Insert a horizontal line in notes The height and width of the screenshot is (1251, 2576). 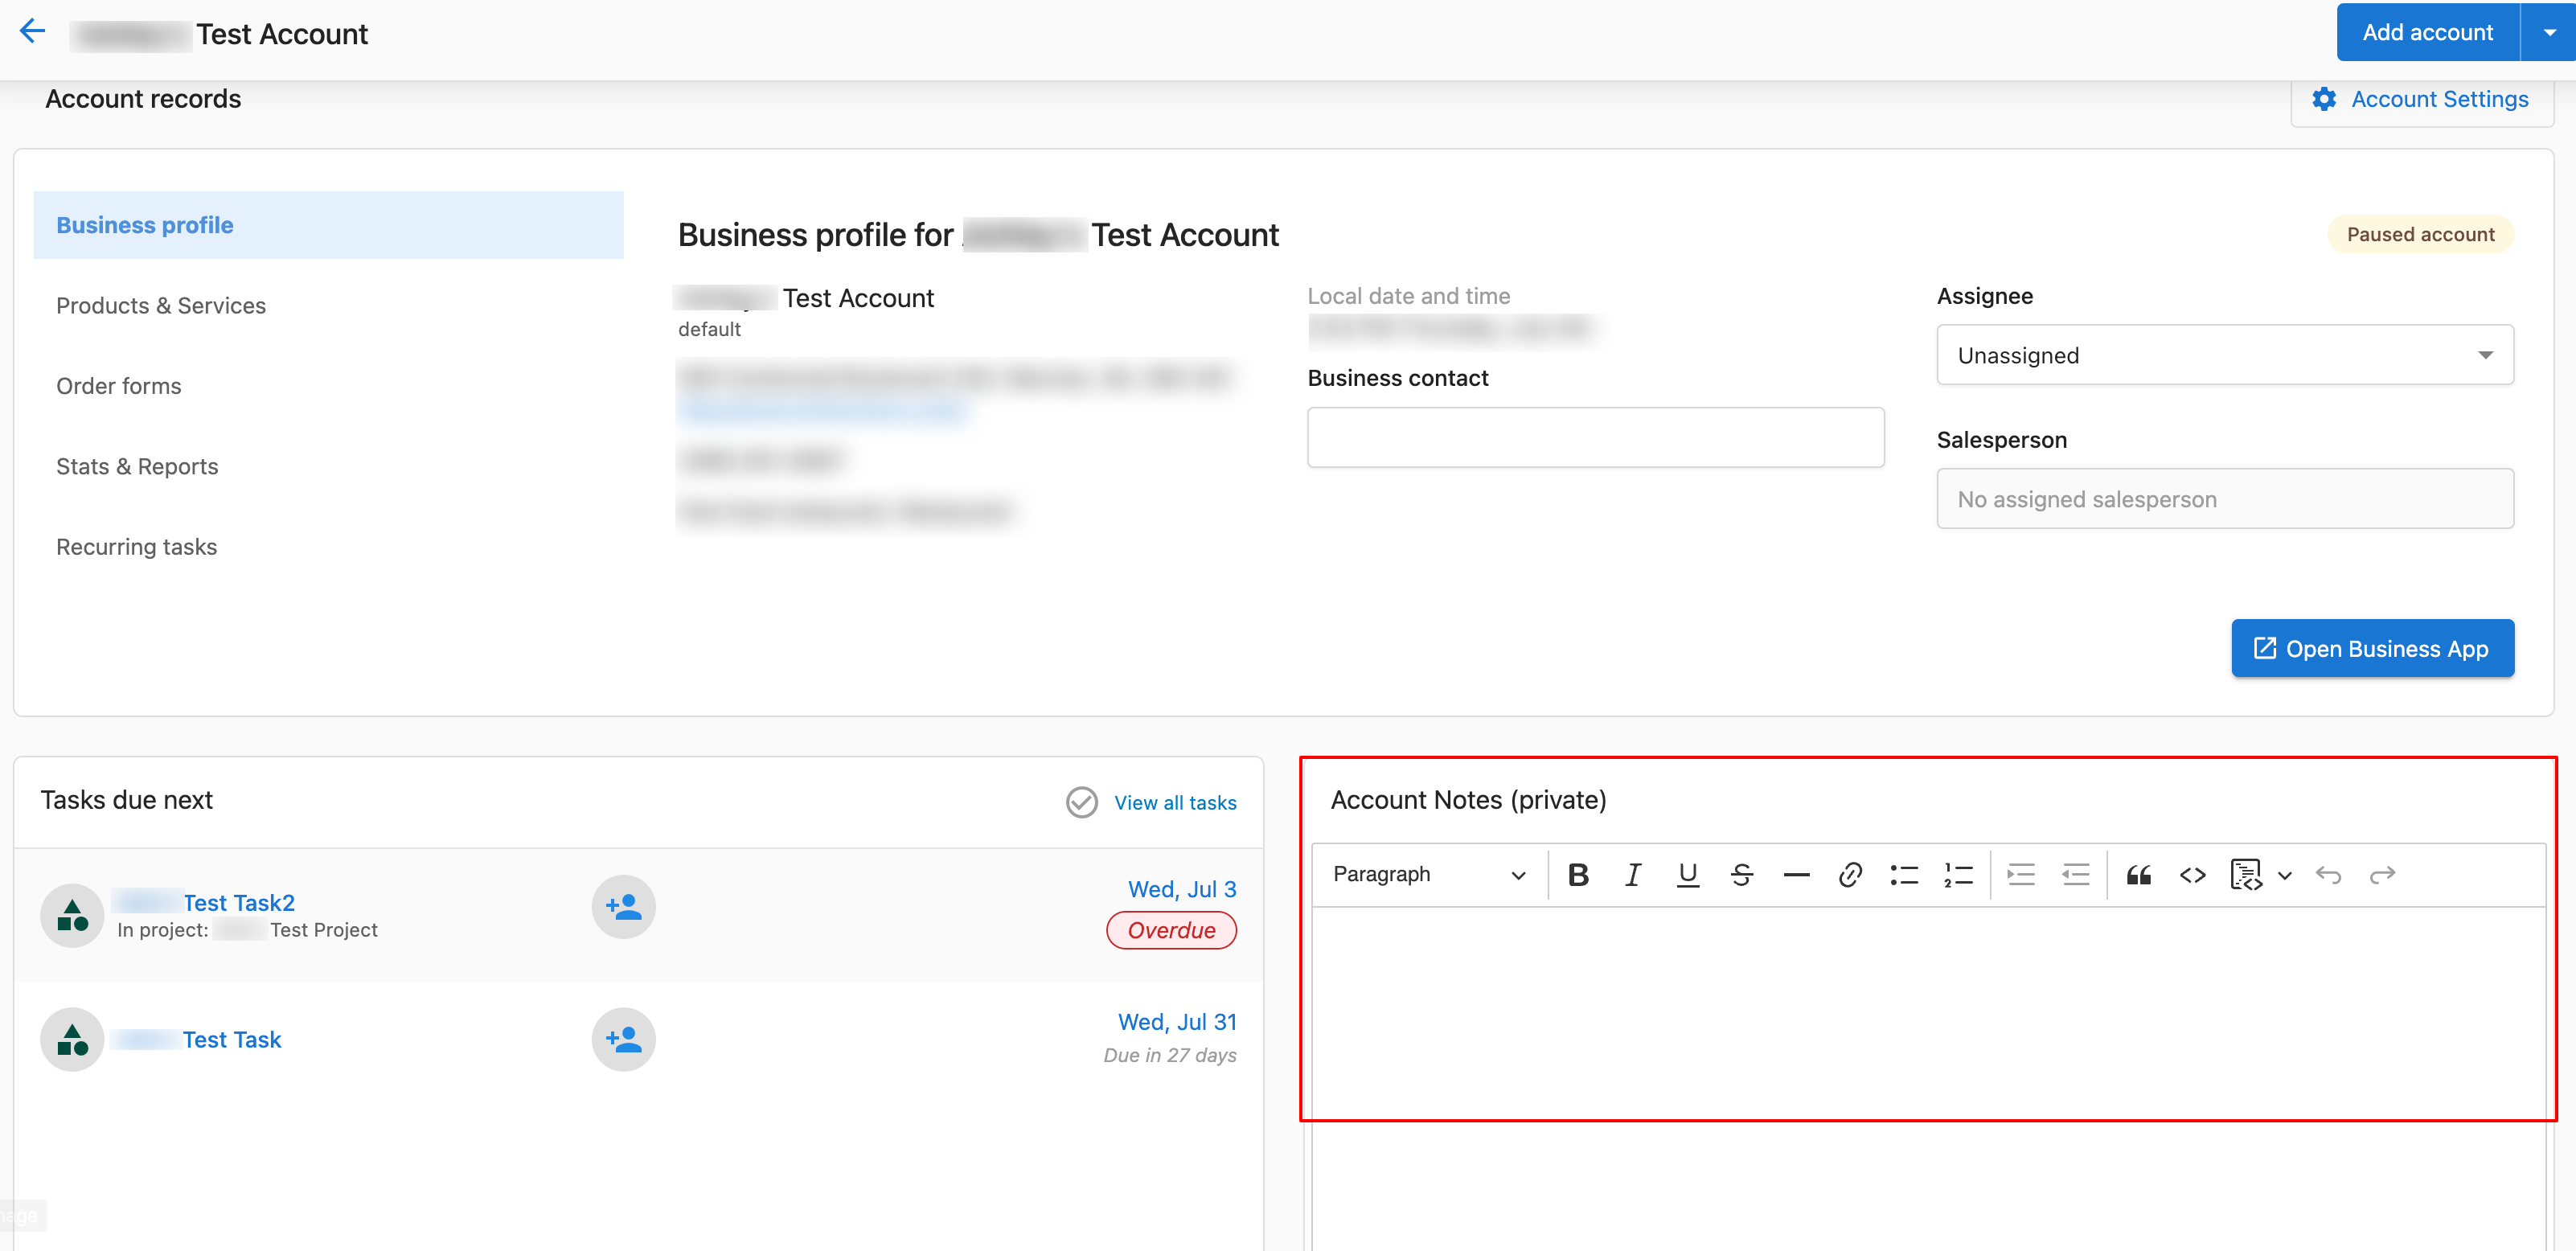click(x=1796, y=875)
